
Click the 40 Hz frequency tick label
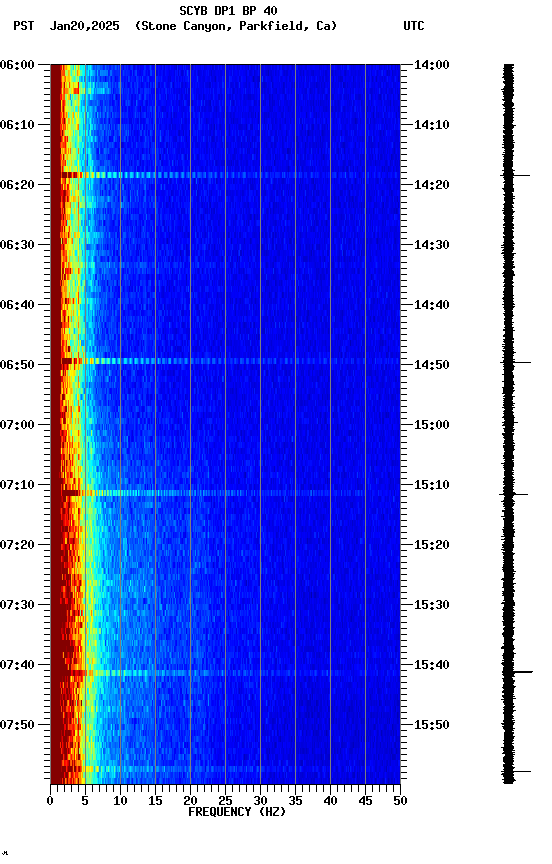(x=330, y=801)
